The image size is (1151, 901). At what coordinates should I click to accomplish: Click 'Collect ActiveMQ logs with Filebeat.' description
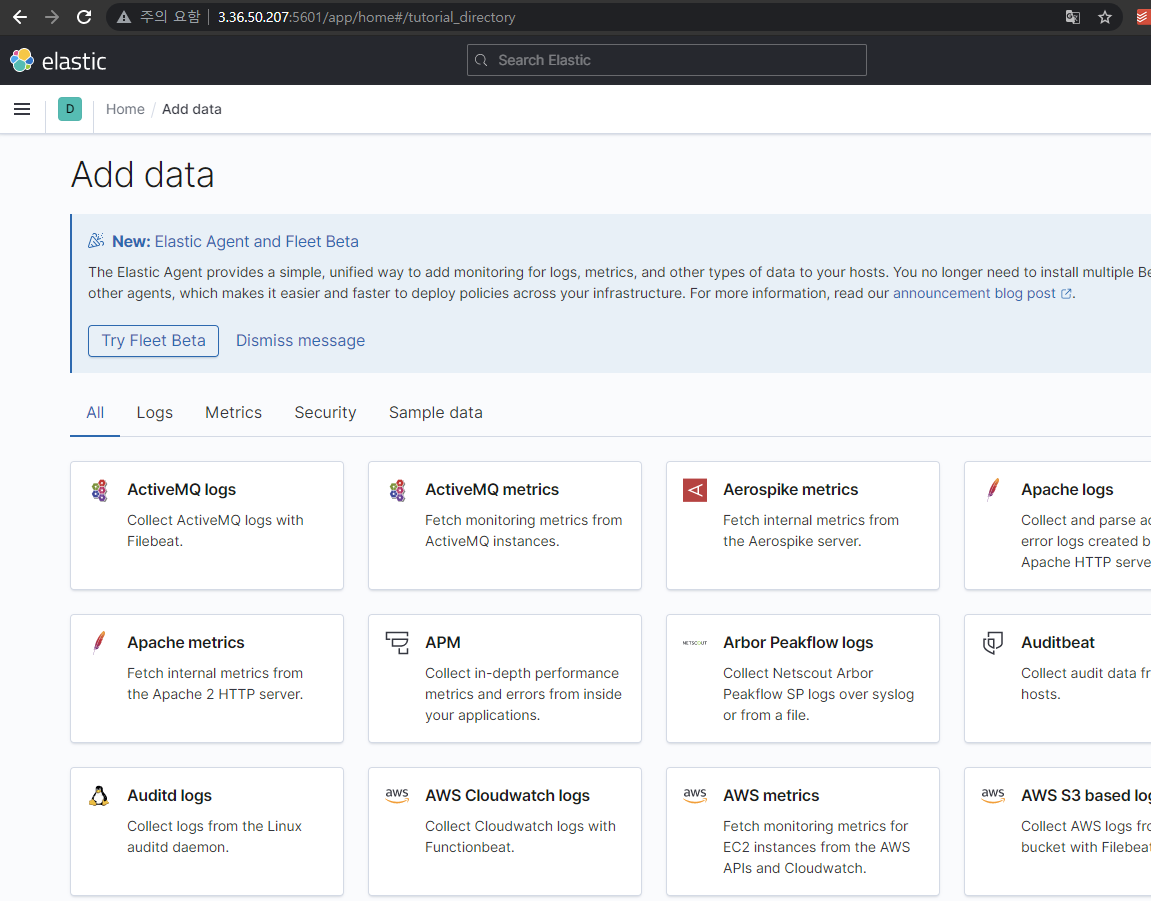[215, 531]
